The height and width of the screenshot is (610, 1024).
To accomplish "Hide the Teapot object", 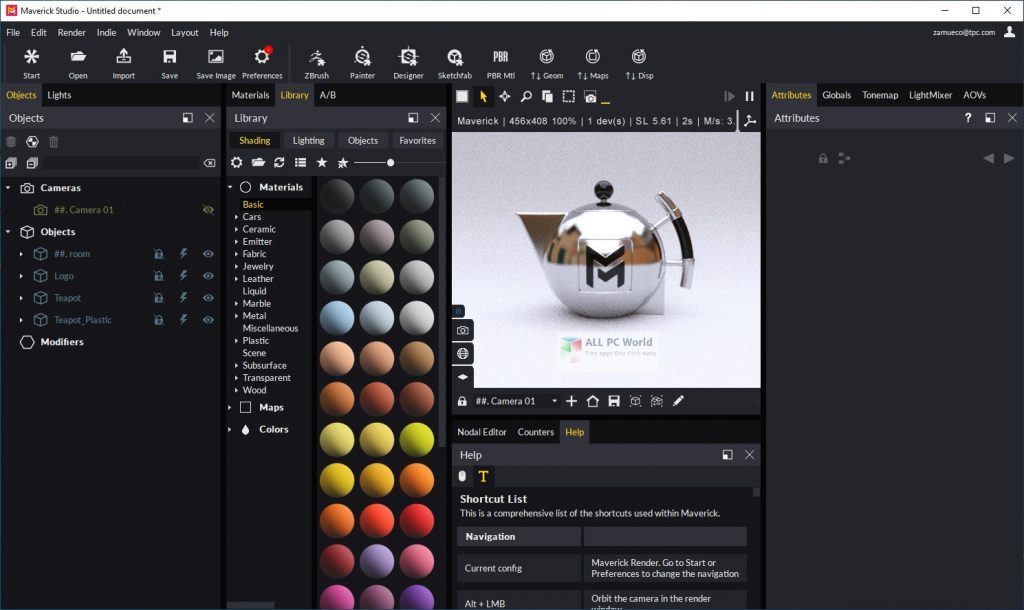I will click(x=208, y=297).
